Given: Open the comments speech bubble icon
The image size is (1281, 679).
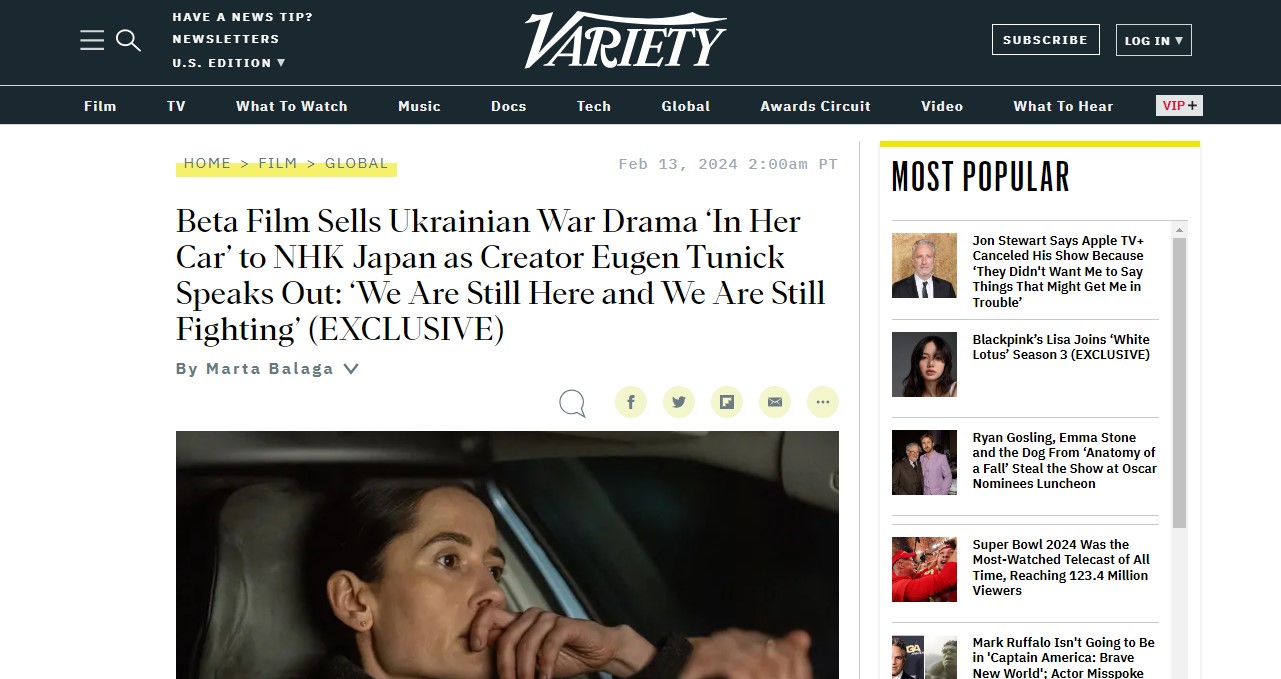Looking at the screenshot, I should (x=573, y=403).
